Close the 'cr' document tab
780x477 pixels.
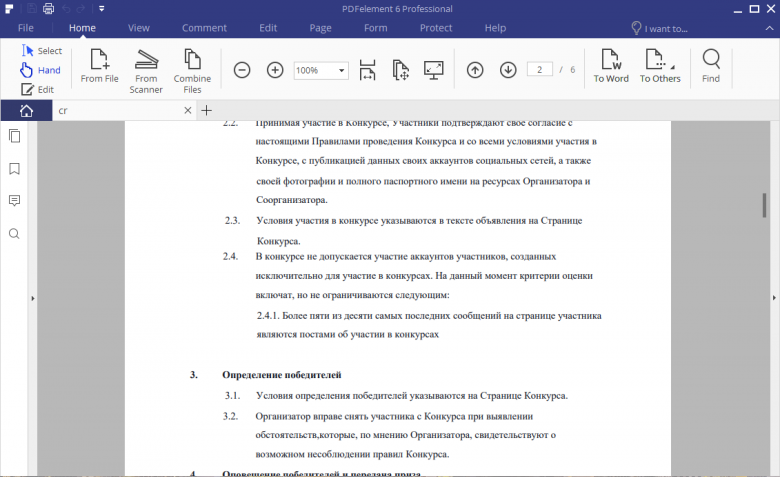tap(188, 110)
